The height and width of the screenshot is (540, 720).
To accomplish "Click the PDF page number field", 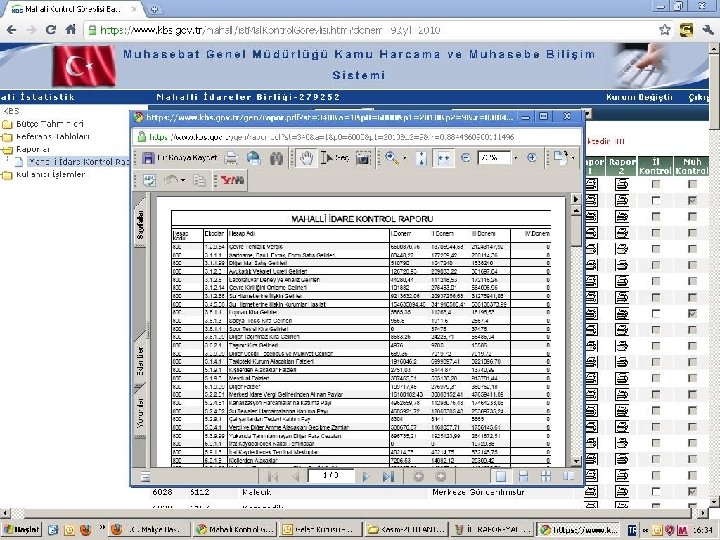I will [331, 476].
